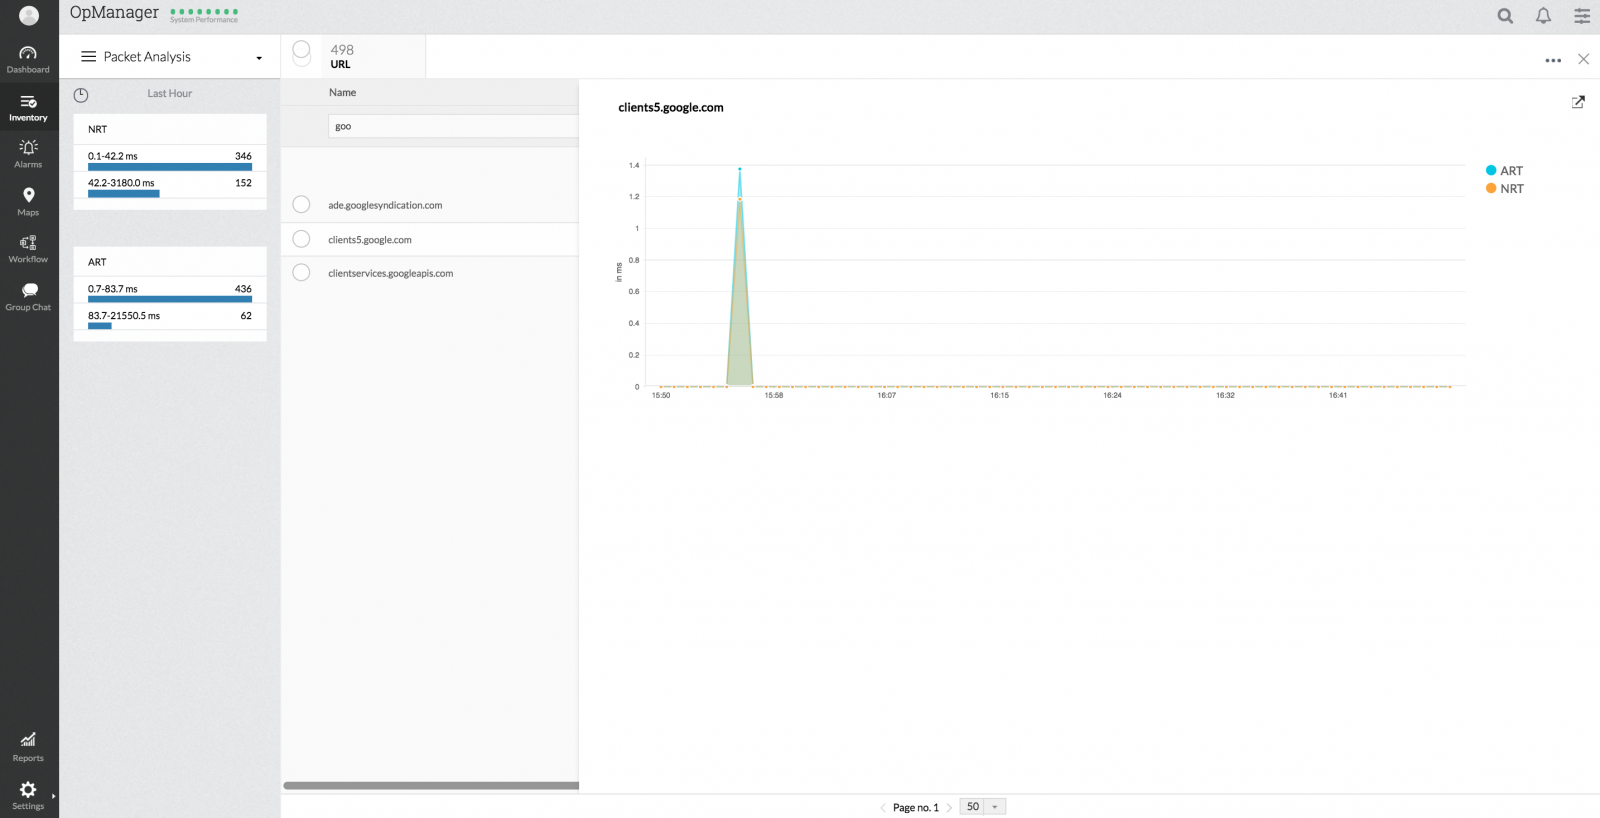The height and width of the screenshot is (818, 1600).
Task: Click the Name column header
Action: 343,93
